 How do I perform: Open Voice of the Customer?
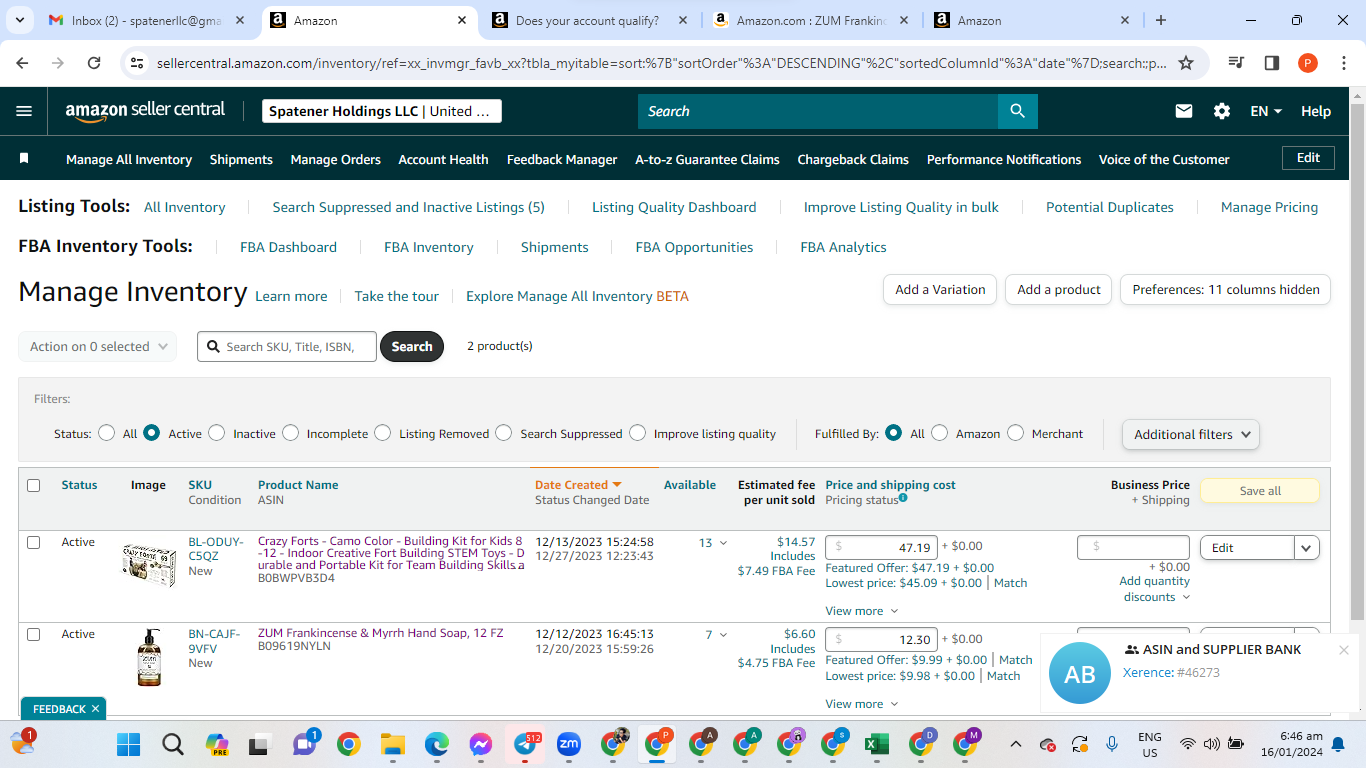(x=1164, y=159)
